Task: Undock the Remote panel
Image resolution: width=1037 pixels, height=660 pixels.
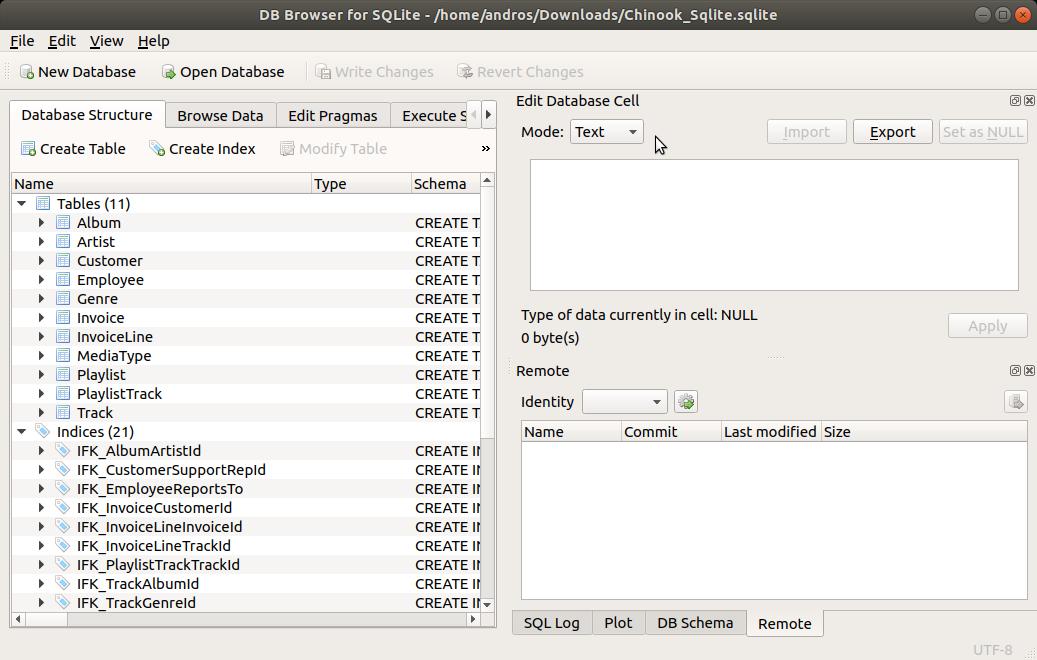Action: coord(1015,370)
